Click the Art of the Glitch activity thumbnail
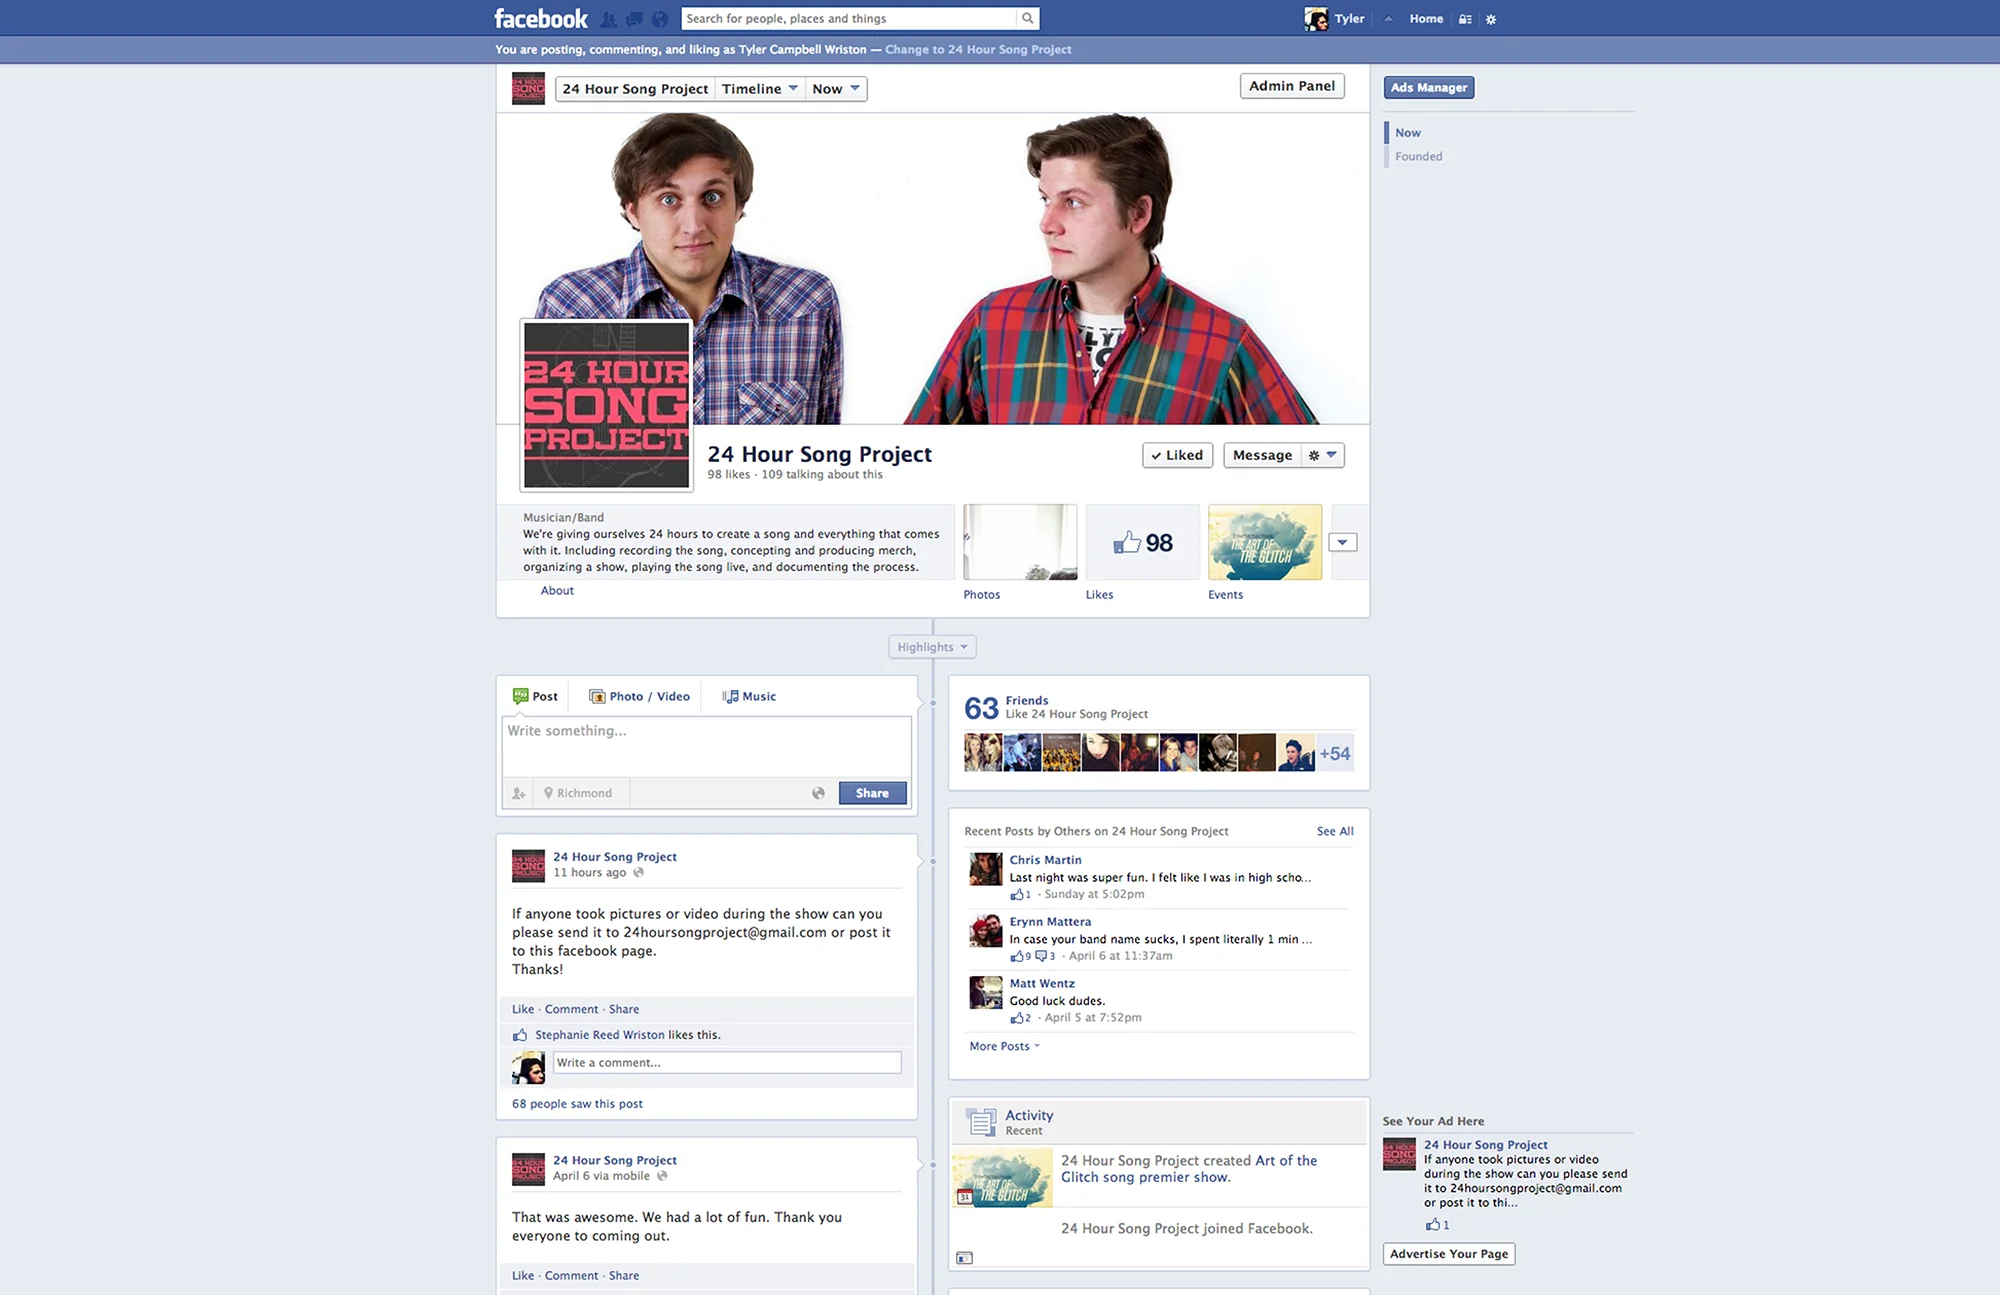Image resolution: width=2000 pixels, height=1295 pixels. [x=1002, y=1178]
